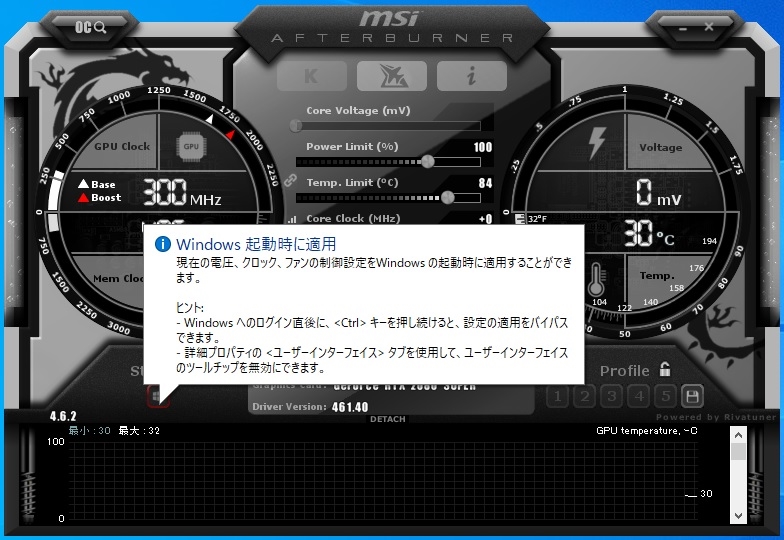The width and height of the screenshot is (784, 540).
Task: Select profile slot 1
Action: (558, 396)
